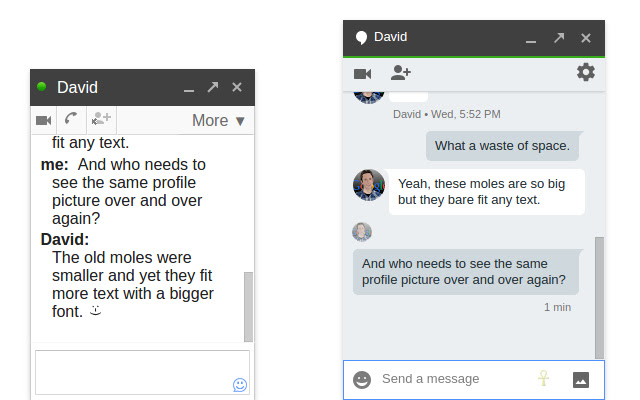
Task: Open Hangouts settings gear
Action: point(586,72)
